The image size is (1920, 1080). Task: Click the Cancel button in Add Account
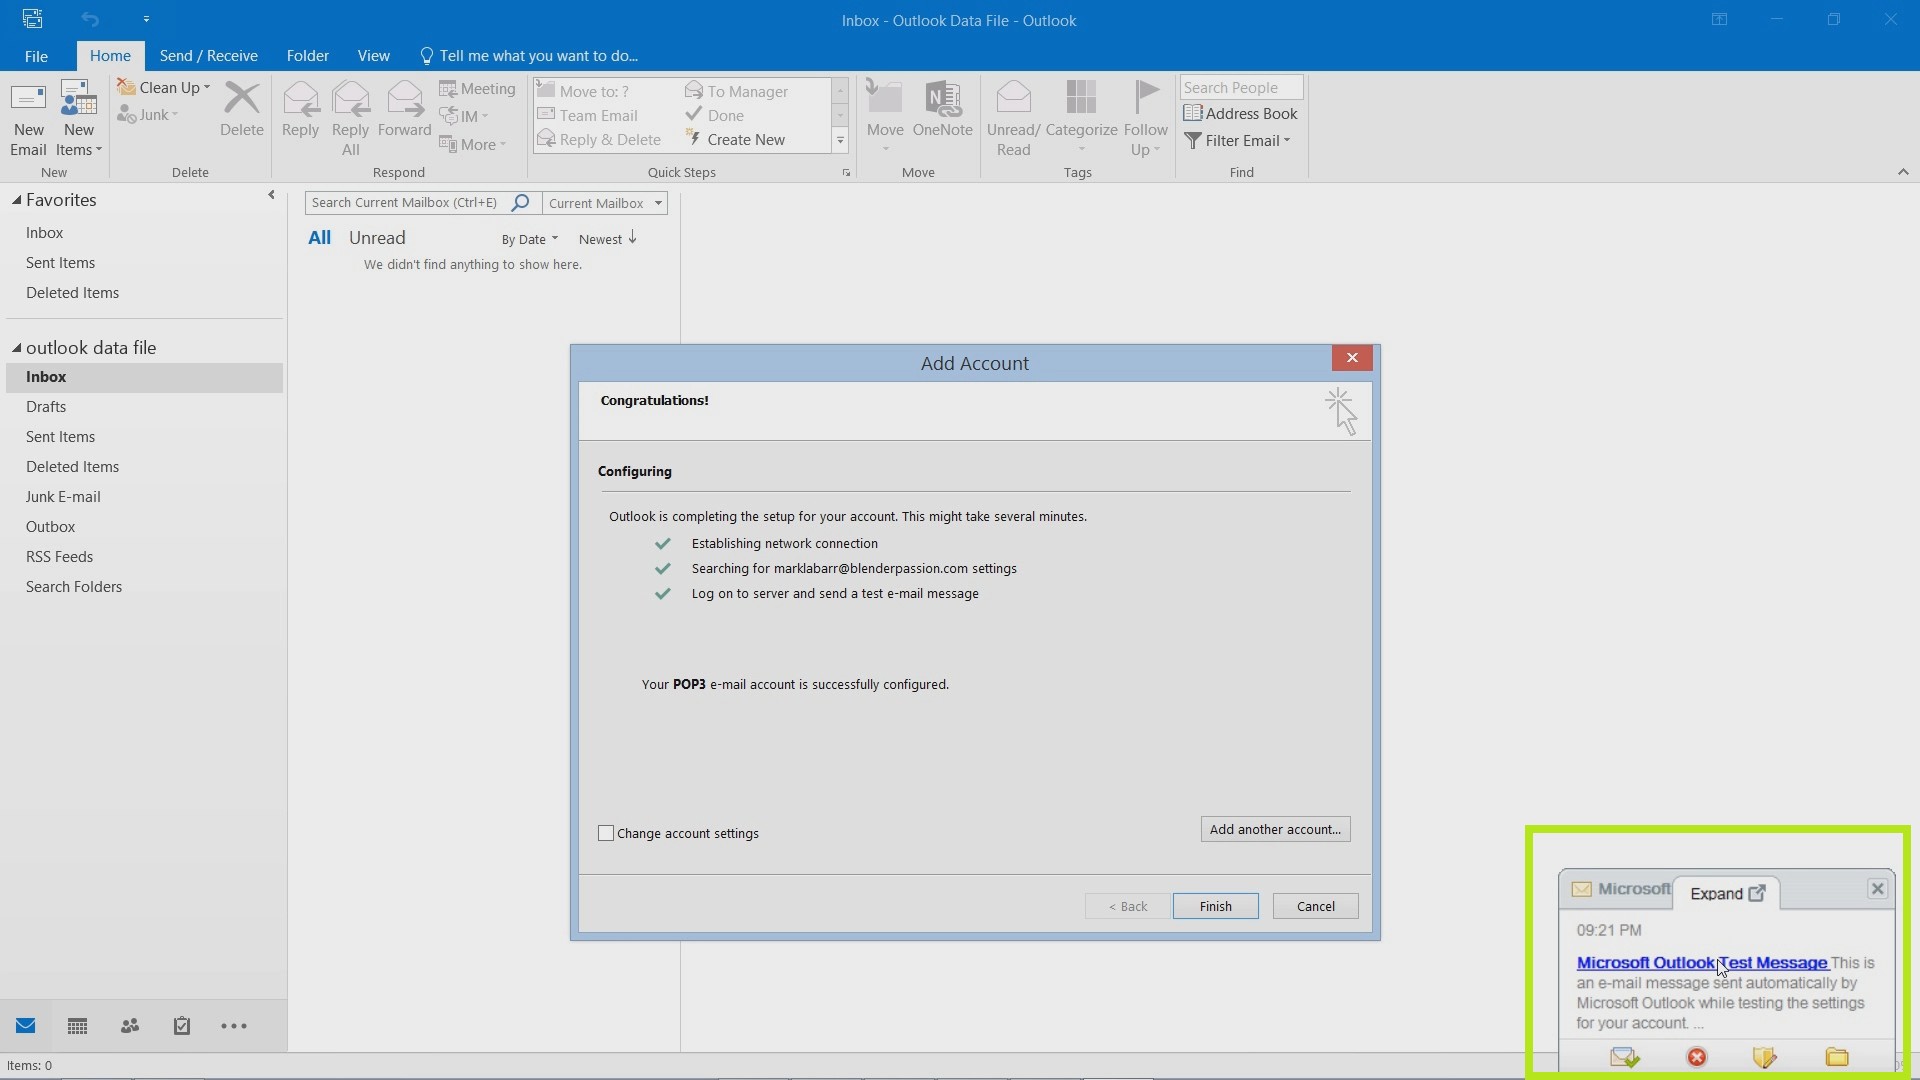[1315, 906]
